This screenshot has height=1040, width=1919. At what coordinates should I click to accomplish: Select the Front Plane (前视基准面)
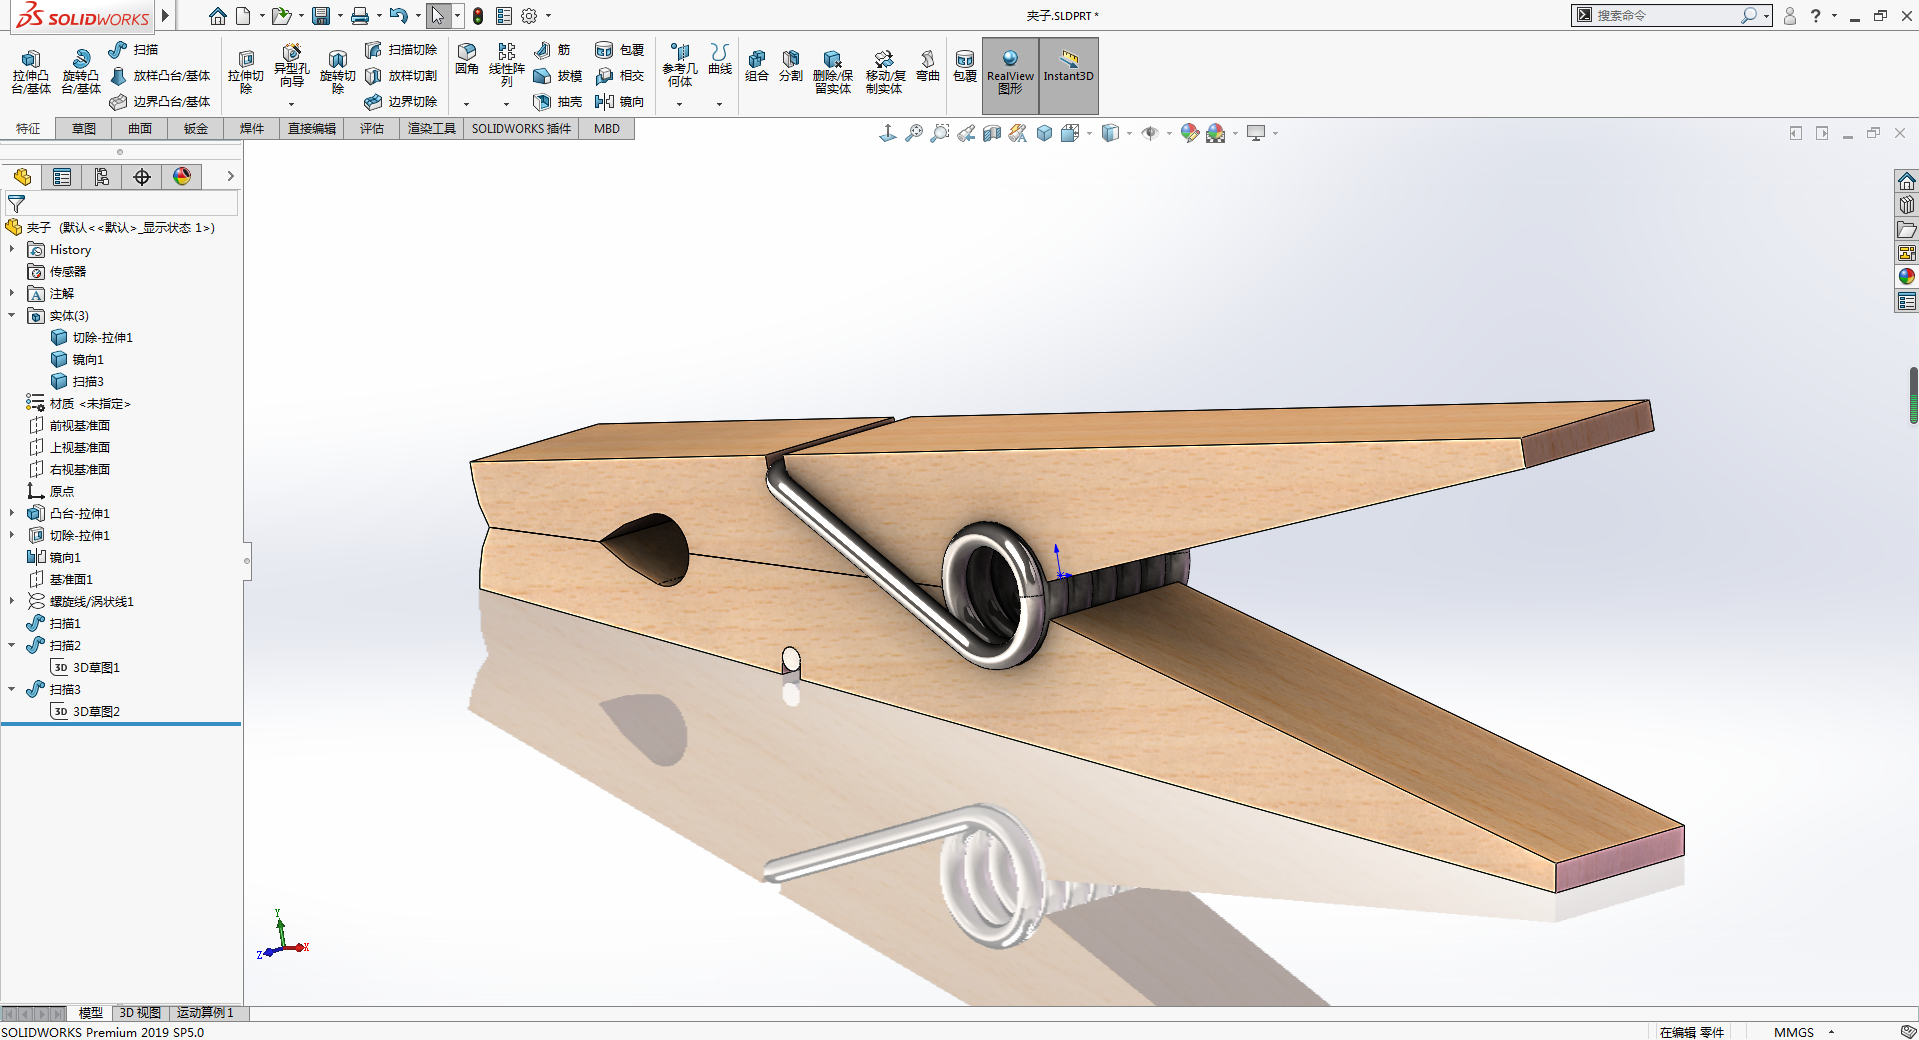(69, 425)
